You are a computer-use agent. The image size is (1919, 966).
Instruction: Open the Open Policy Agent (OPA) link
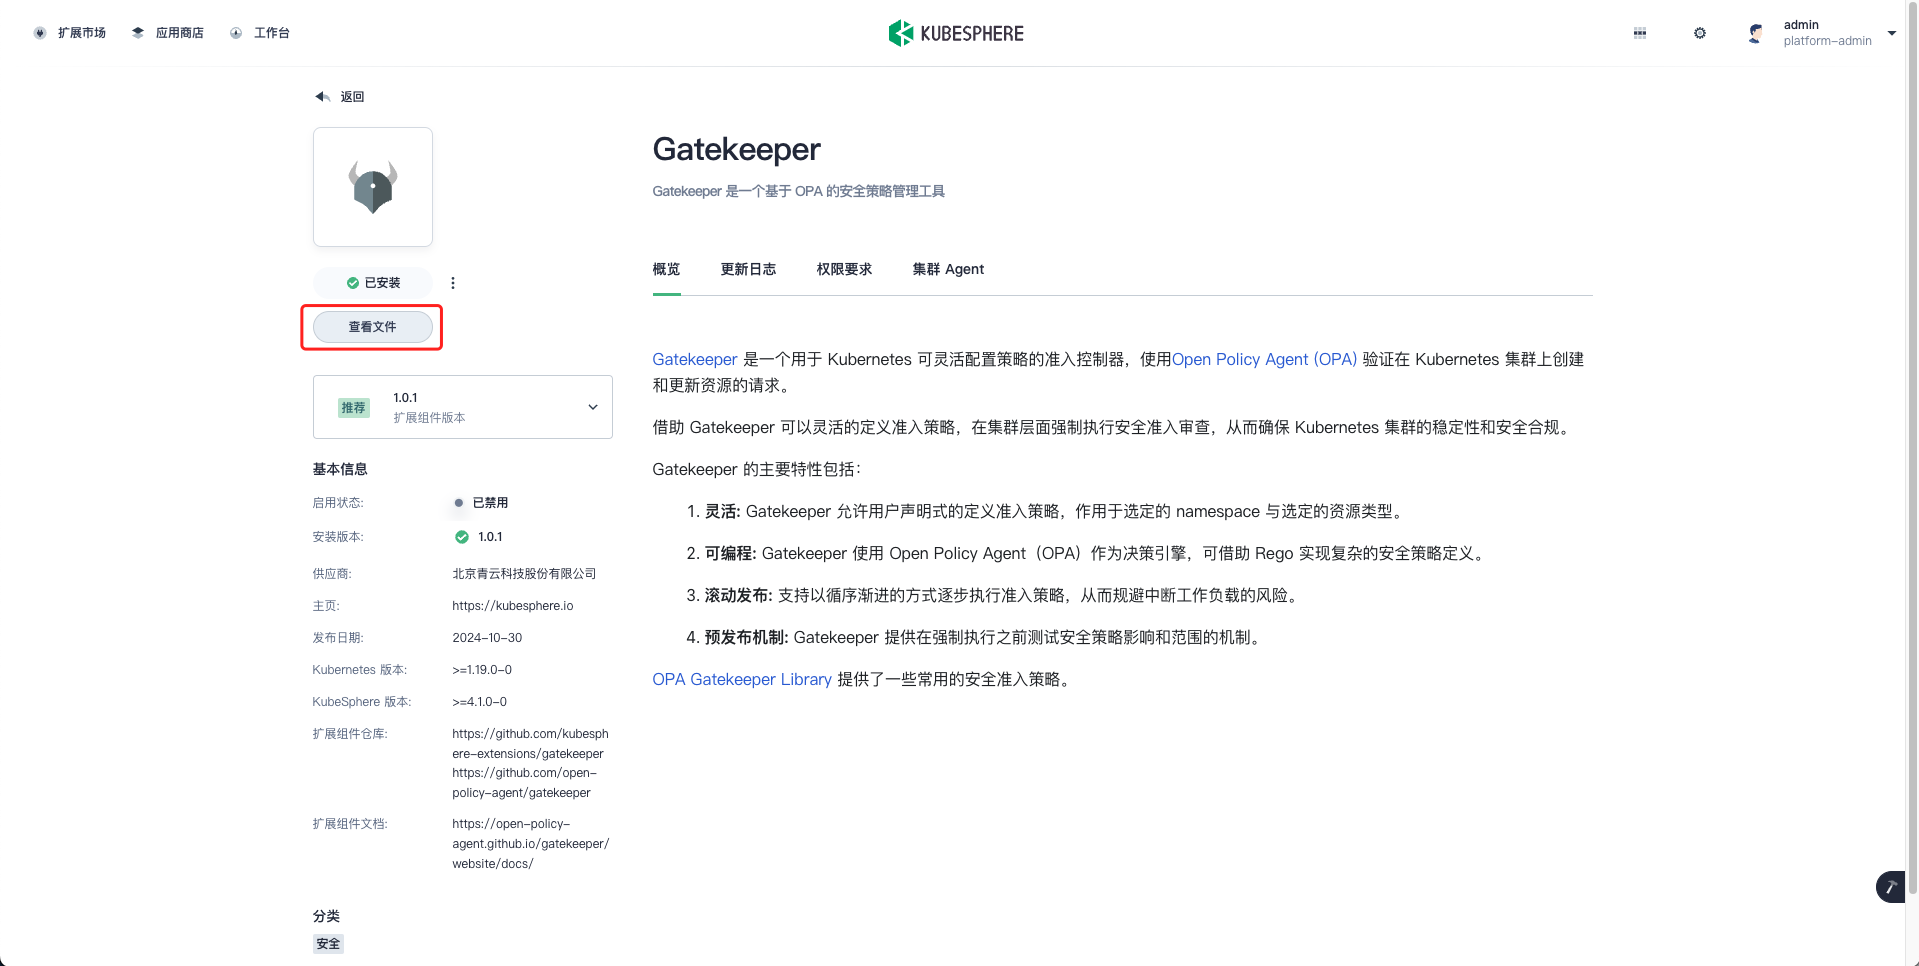pyautogui.click(x=1264, y=359)
